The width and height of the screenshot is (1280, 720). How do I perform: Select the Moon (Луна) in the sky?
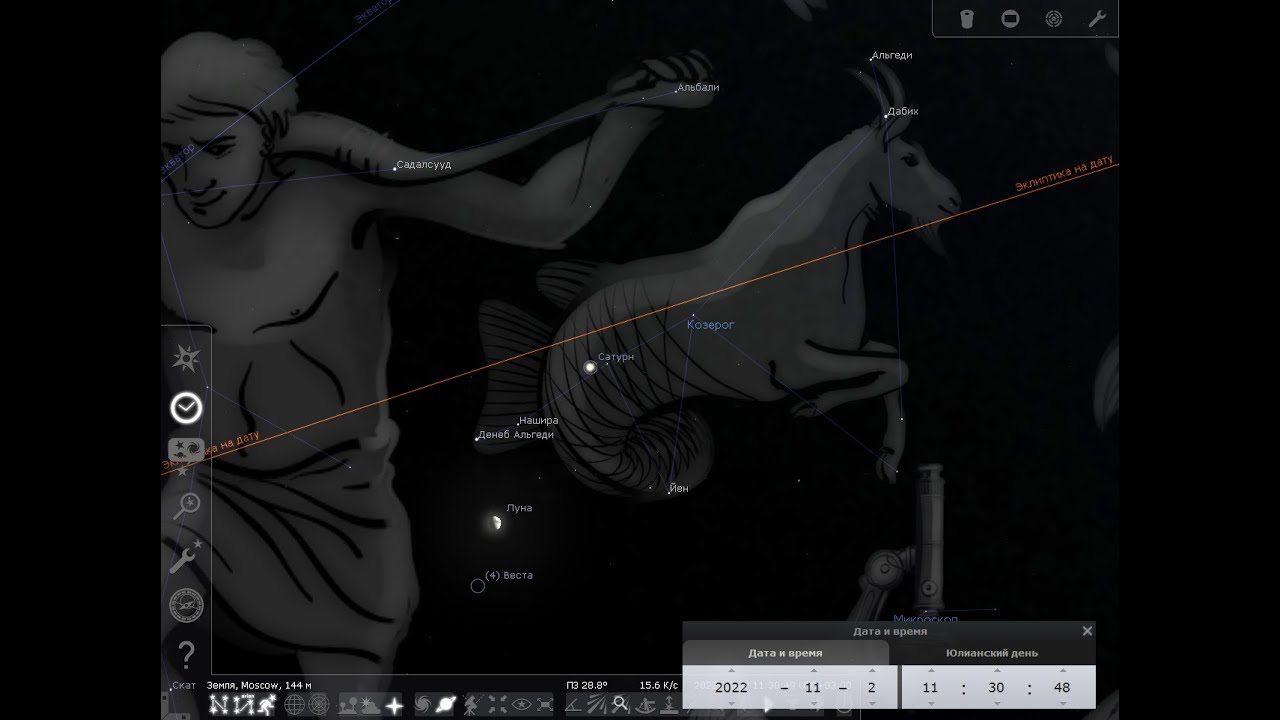coord(494,522)
